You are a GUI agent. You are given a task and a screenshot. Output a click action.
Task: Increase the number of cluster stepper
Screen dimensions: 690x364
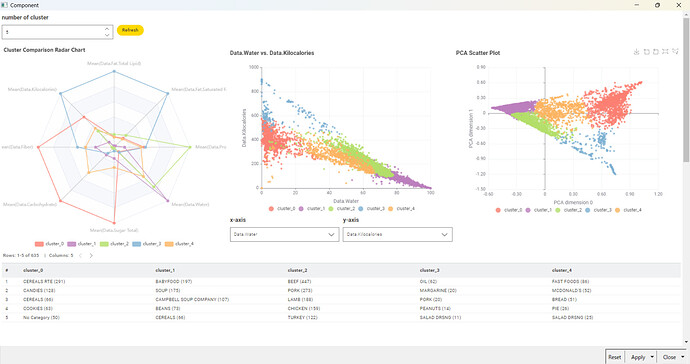[x=107, y=29]
